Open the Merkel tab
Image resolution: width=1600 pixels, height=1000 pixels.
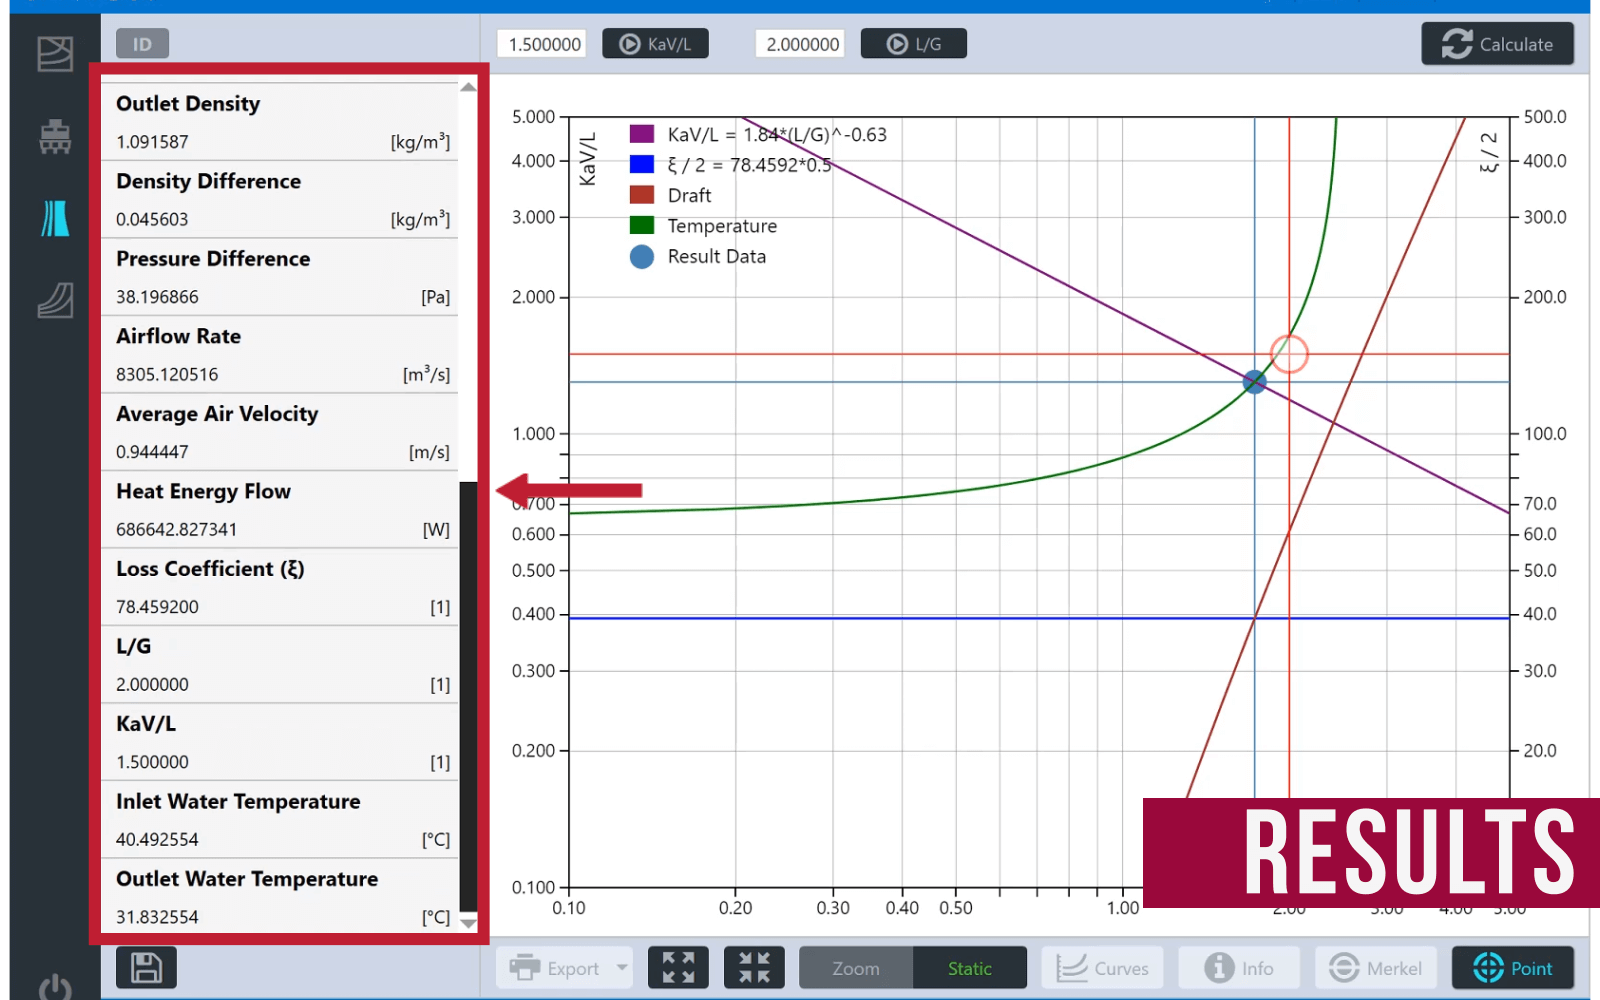coord(1376,968)
